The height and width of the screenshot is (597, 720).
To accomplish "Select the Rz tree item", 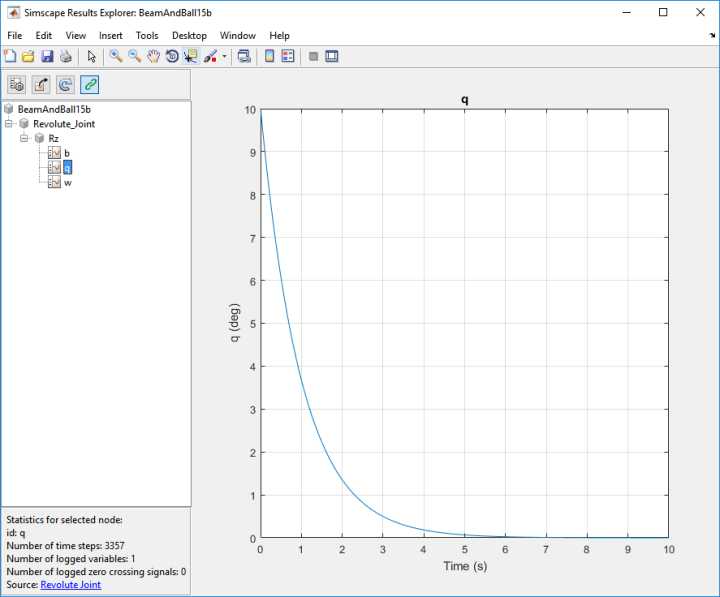I will 53,138.
